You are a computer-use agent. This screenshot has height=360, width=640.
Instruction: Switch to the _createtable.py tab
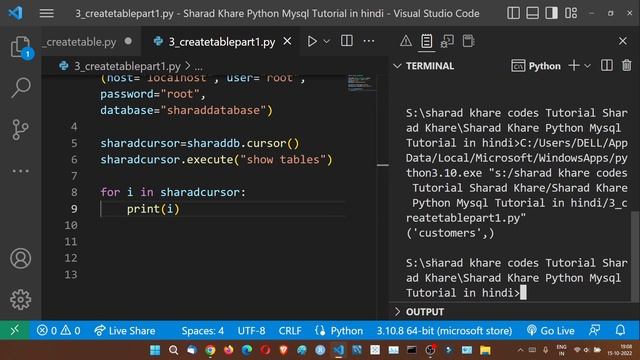(81, 42)
